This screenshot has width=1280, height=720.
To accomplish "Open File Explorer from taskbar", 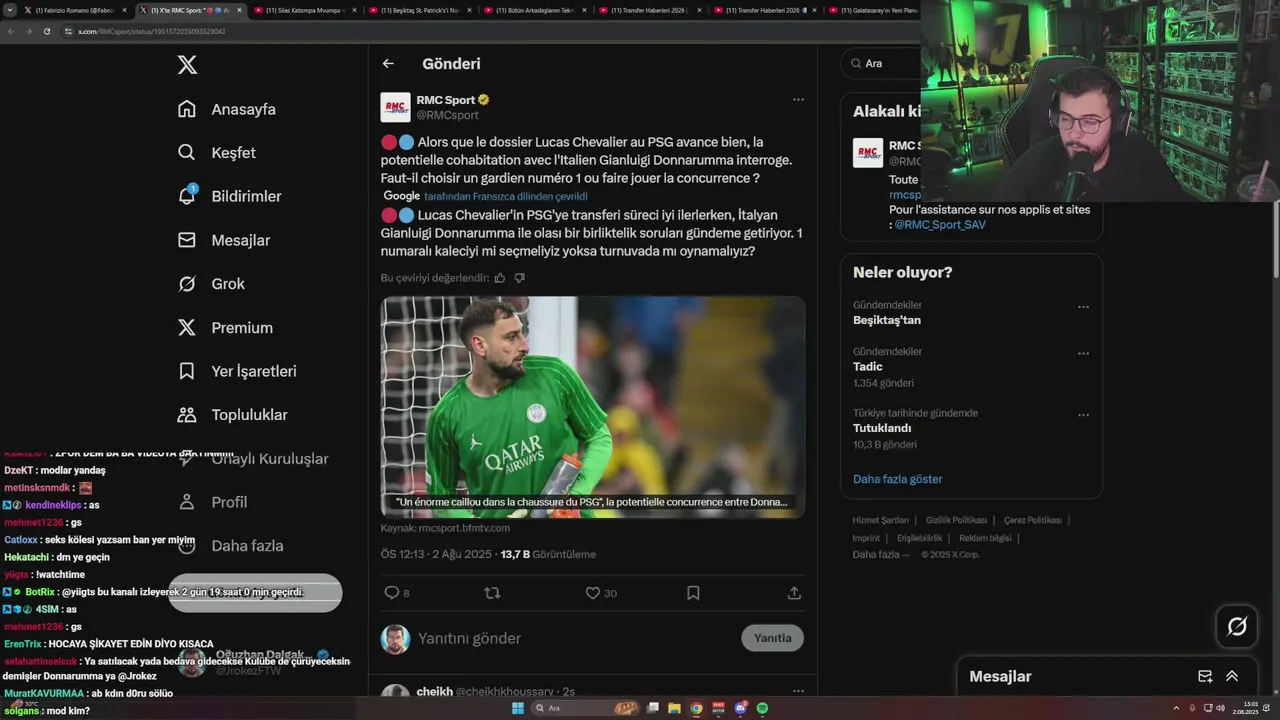I will coord(674,708).
